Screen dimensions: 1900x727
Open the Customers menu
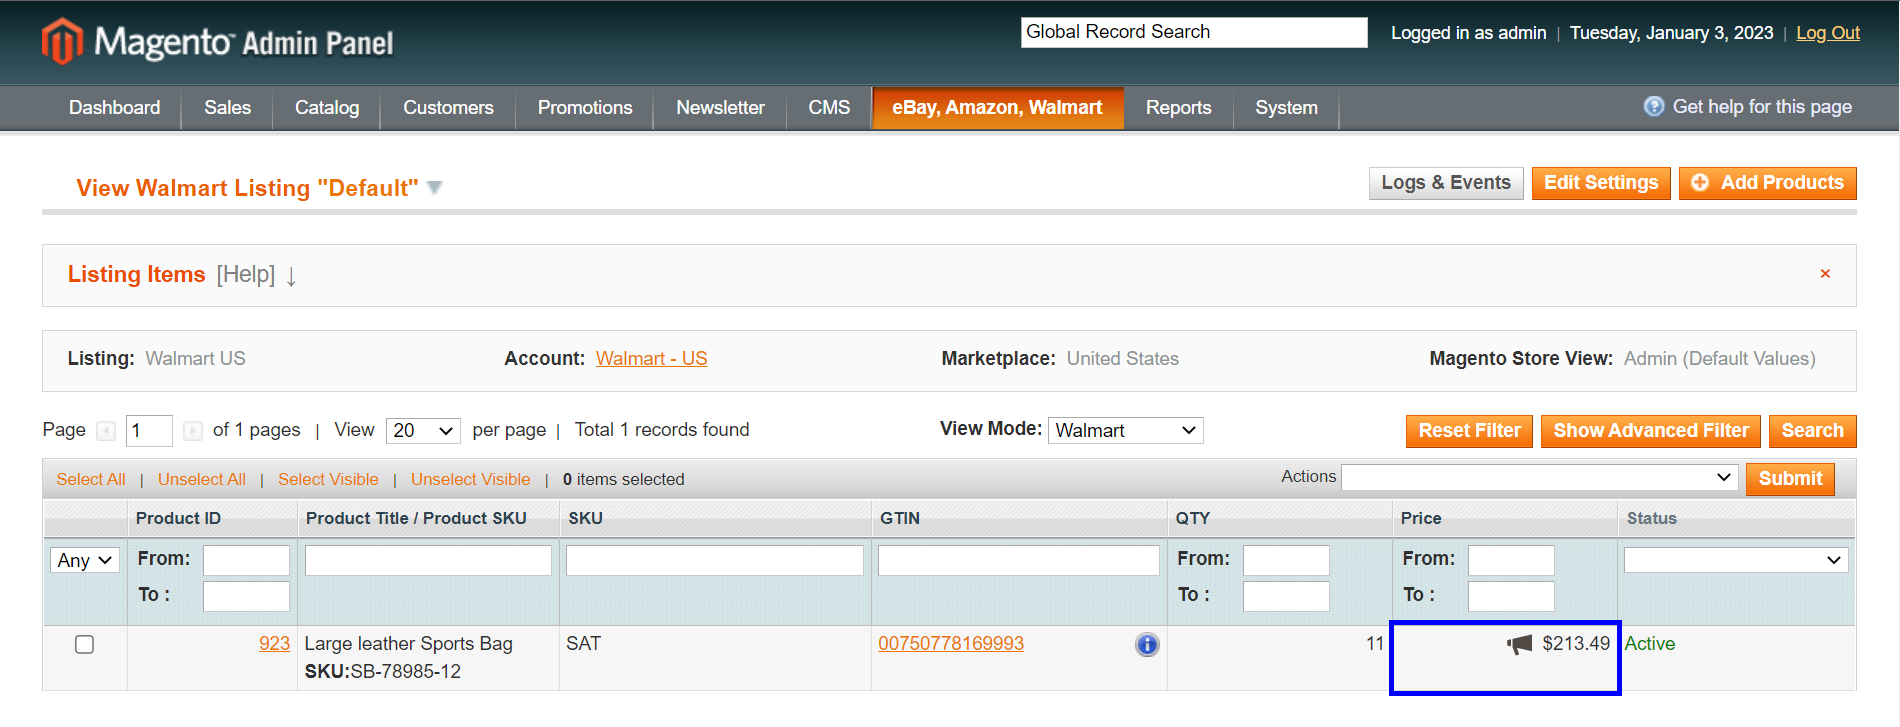[x=448, y=107]
